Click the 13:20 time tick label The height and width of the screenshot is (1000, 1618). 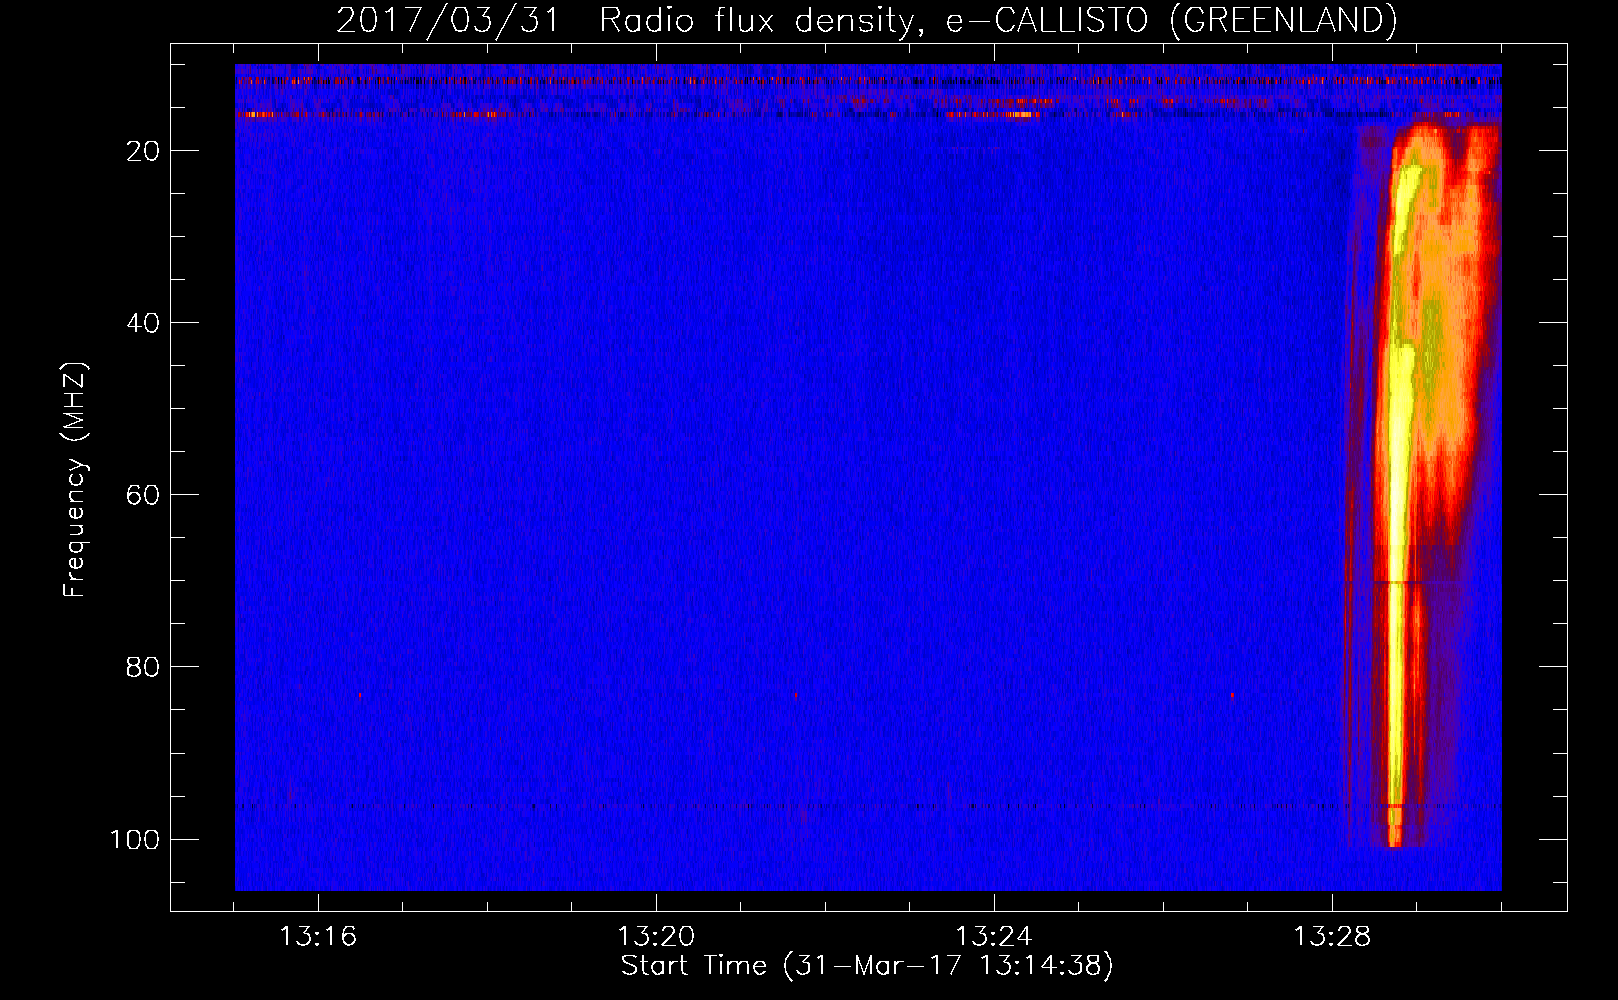(656, 937)
